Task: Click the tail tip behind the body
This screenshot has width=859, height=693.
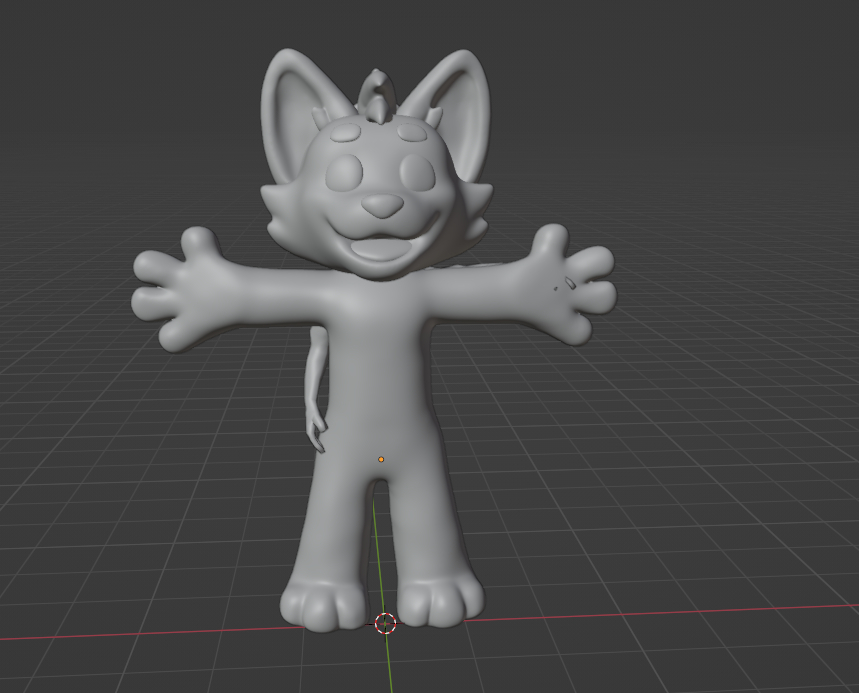Action: 317,433
